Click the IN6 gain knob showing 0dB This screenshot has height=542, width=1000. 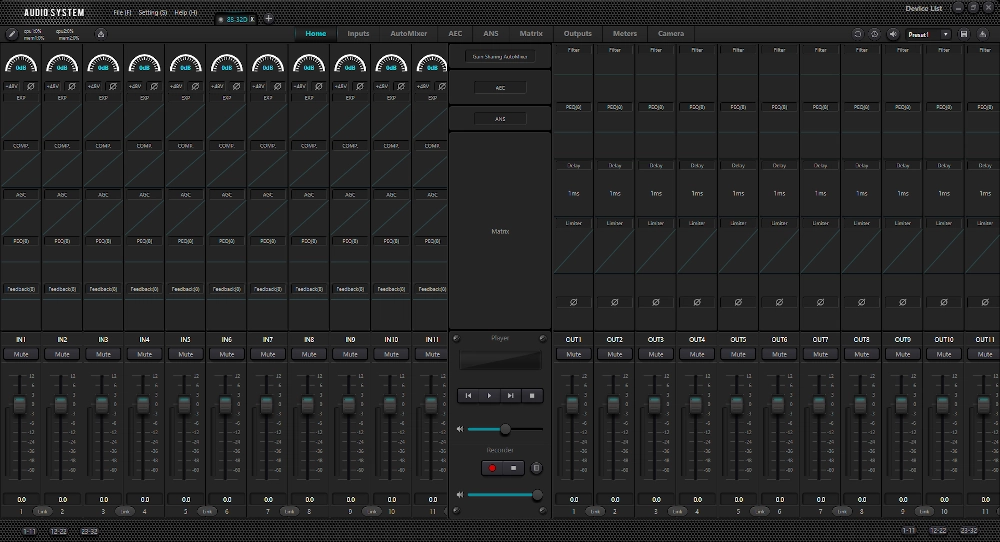pos(226,64)
